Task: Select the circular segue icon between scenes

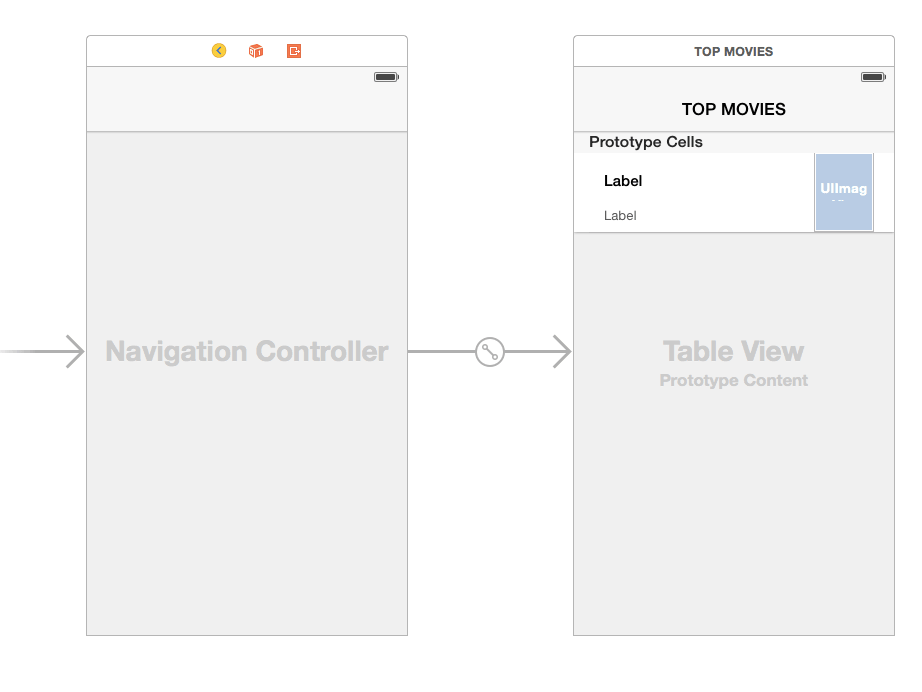Action: (x=489, y=352)
